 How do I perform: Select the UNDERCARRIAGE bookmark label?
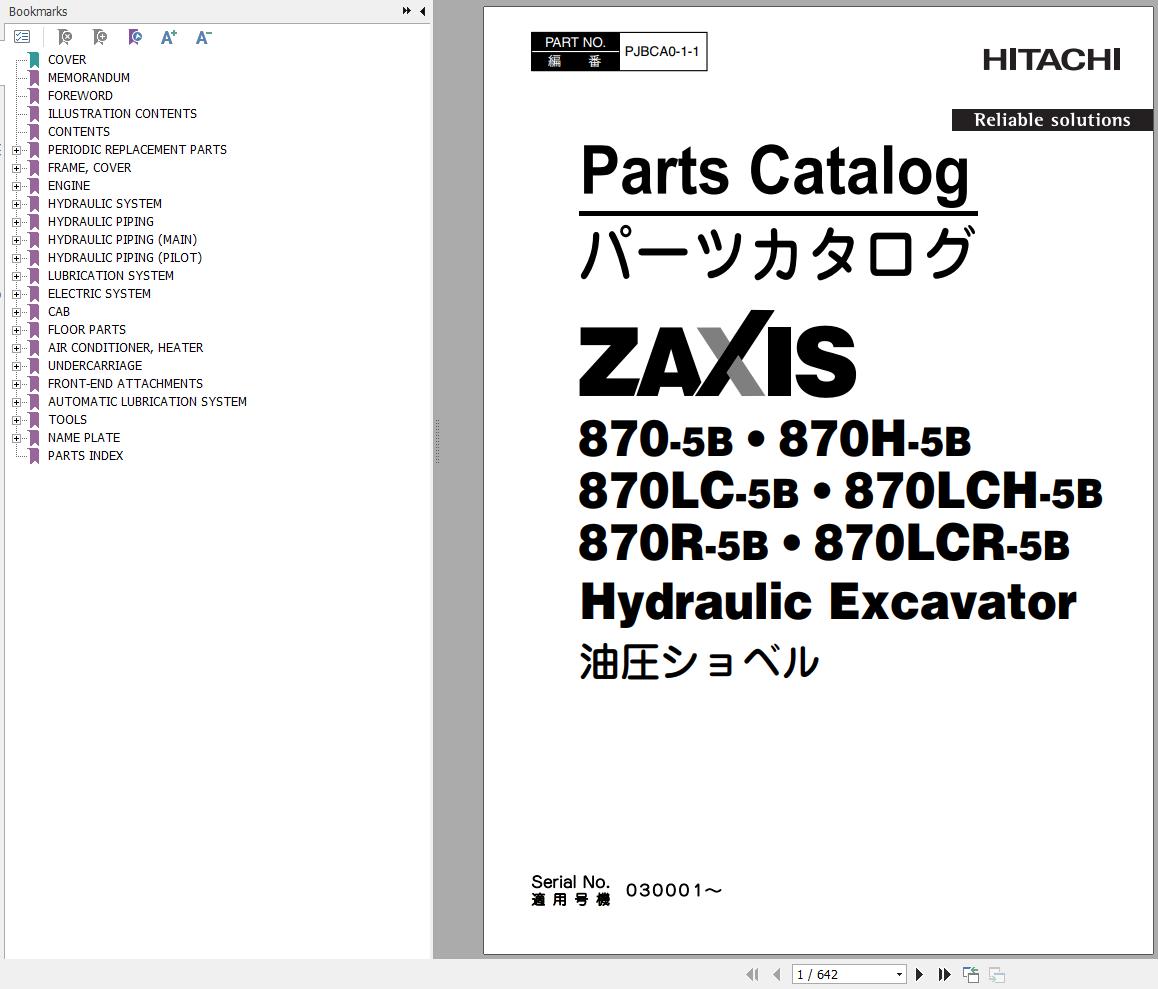[95, 366]
